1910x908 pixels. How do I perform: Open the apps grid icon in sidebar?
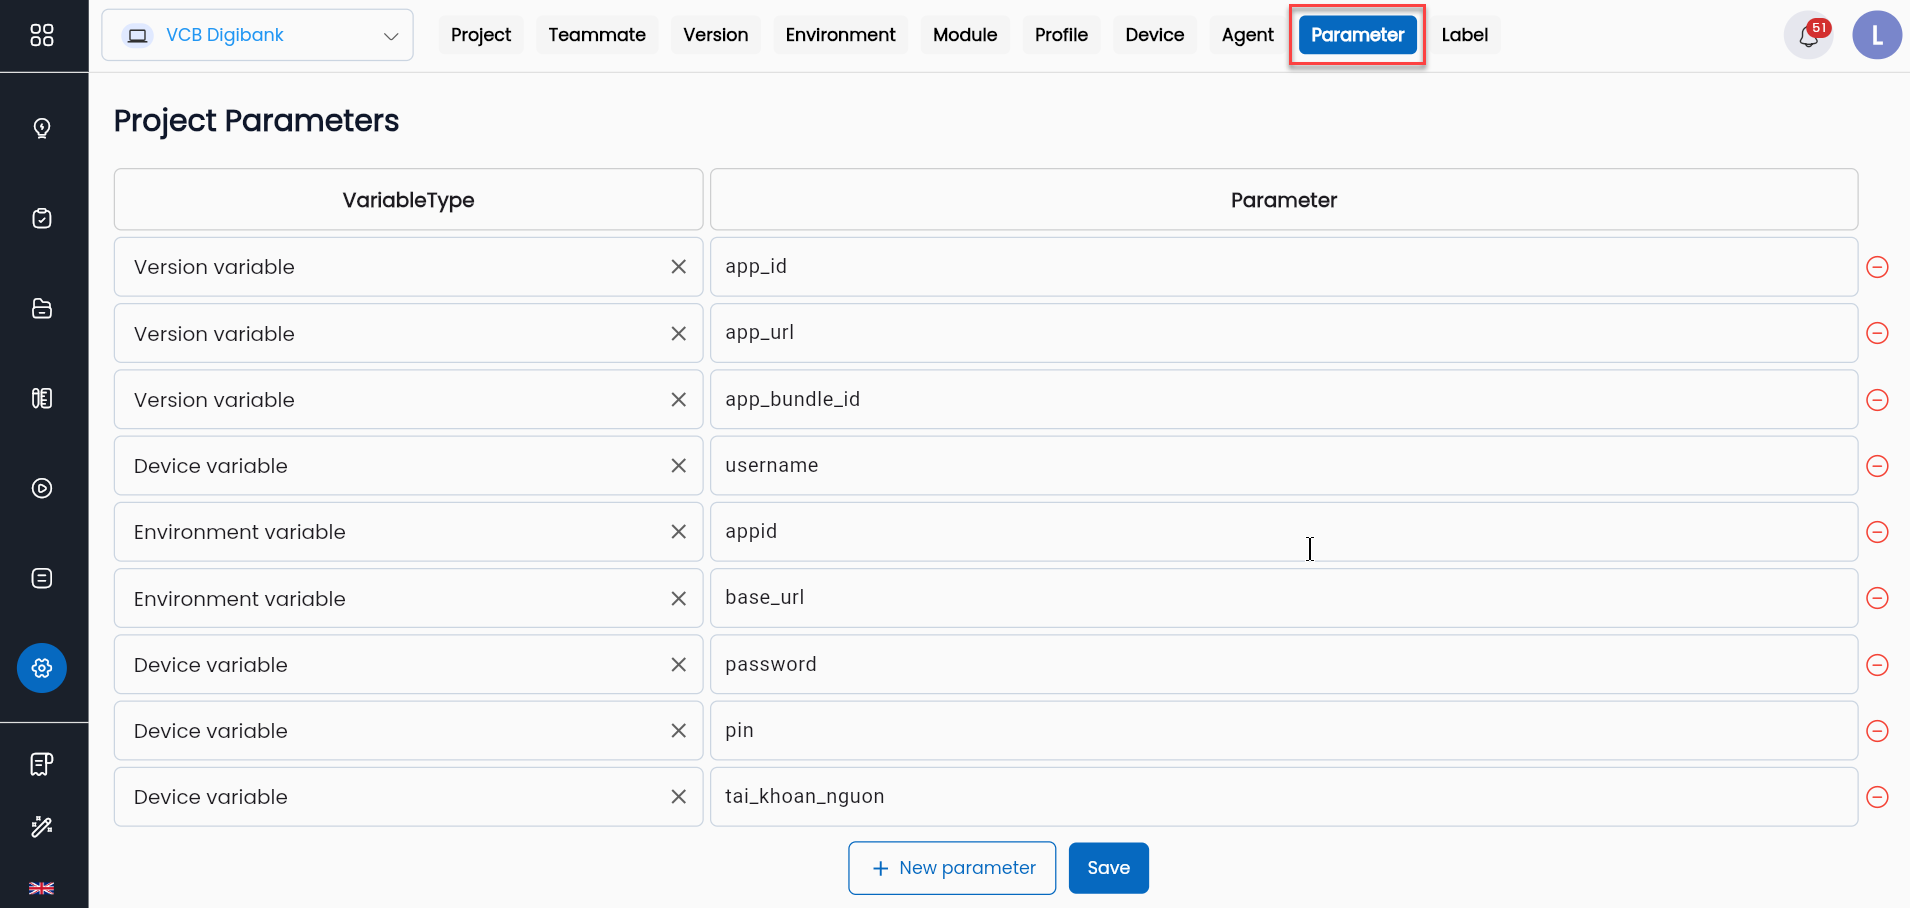[x=42, y=36]
